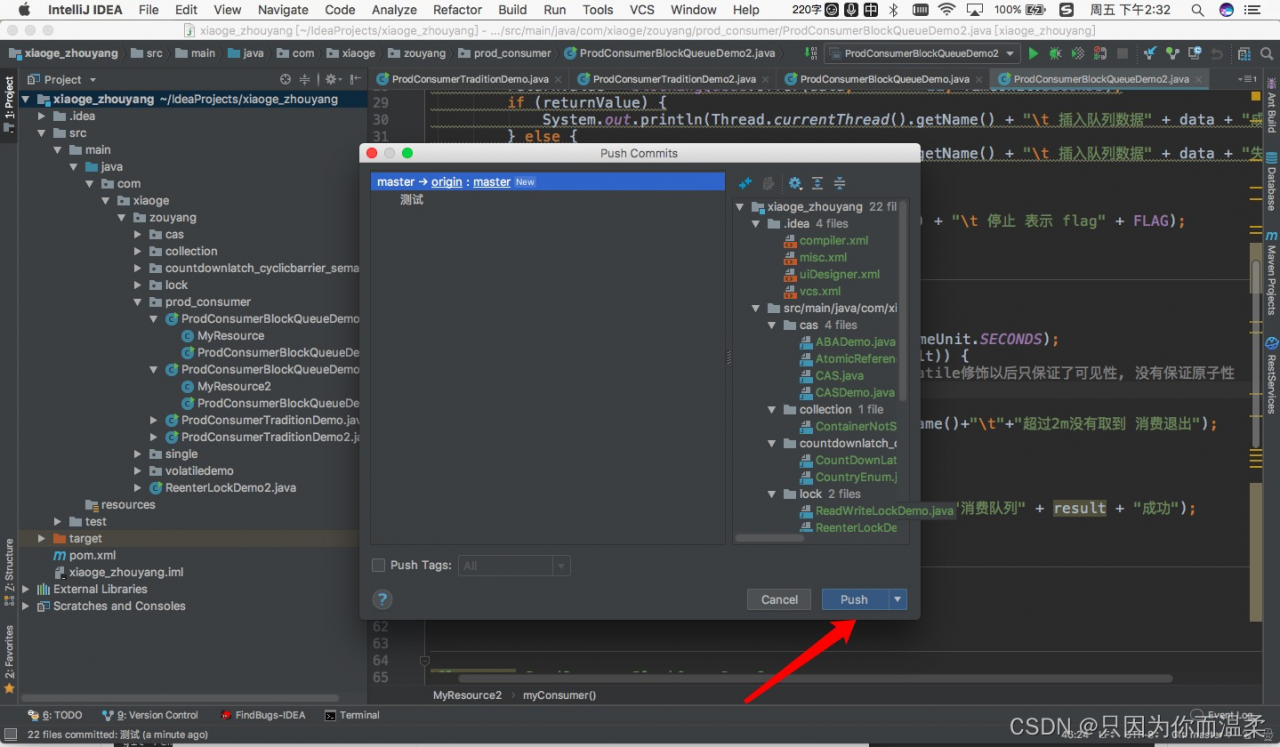Click VCS Commit icon in toolbar
The width and height of the screenshot is (1280, 747).
coord(1172,53)
